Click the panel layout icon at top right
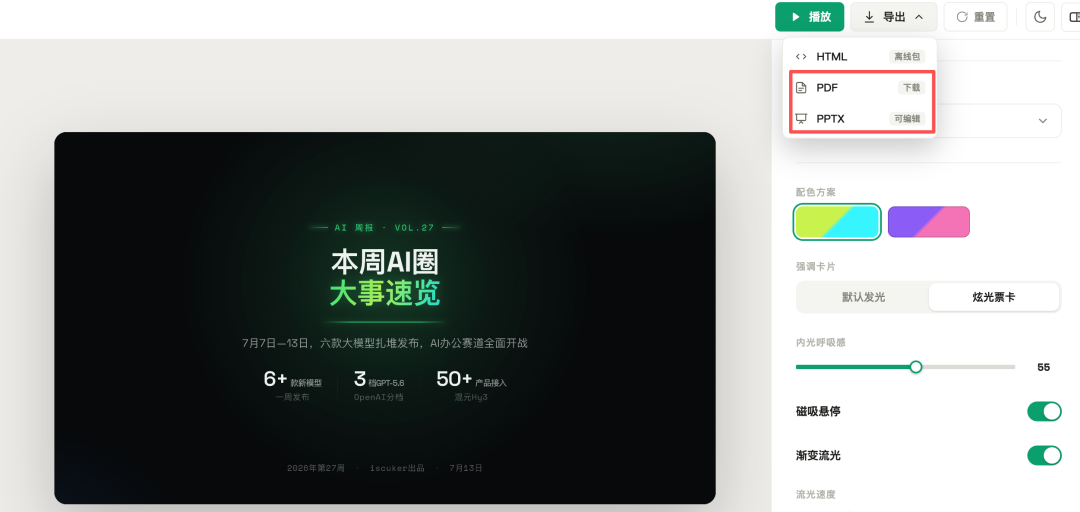Screen dimensions: 1080x512 pos(1073,17)
